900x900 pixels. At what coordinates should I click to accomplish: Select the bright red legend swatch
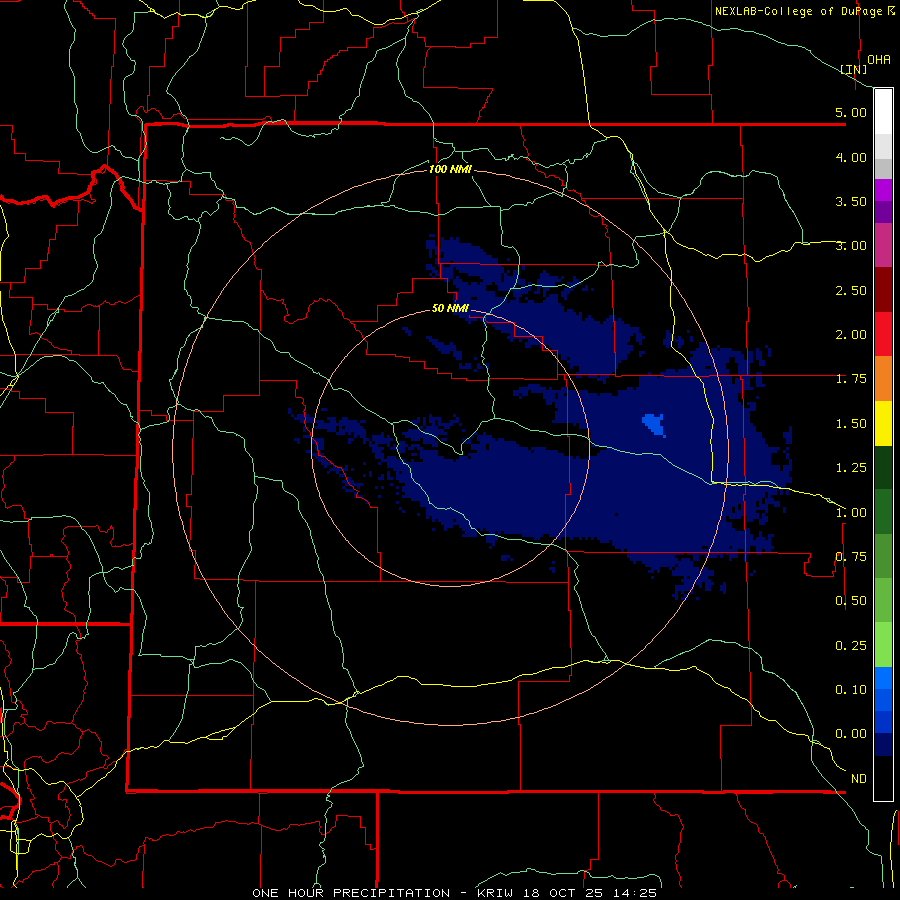(883, 335)
